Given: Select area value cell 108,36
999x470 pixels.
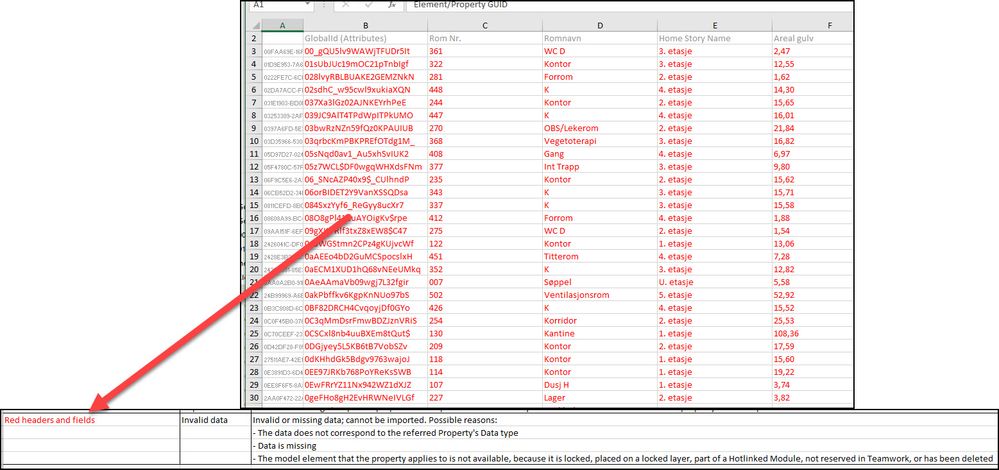Looking at the screenshot, I should [x=812, y=333].
